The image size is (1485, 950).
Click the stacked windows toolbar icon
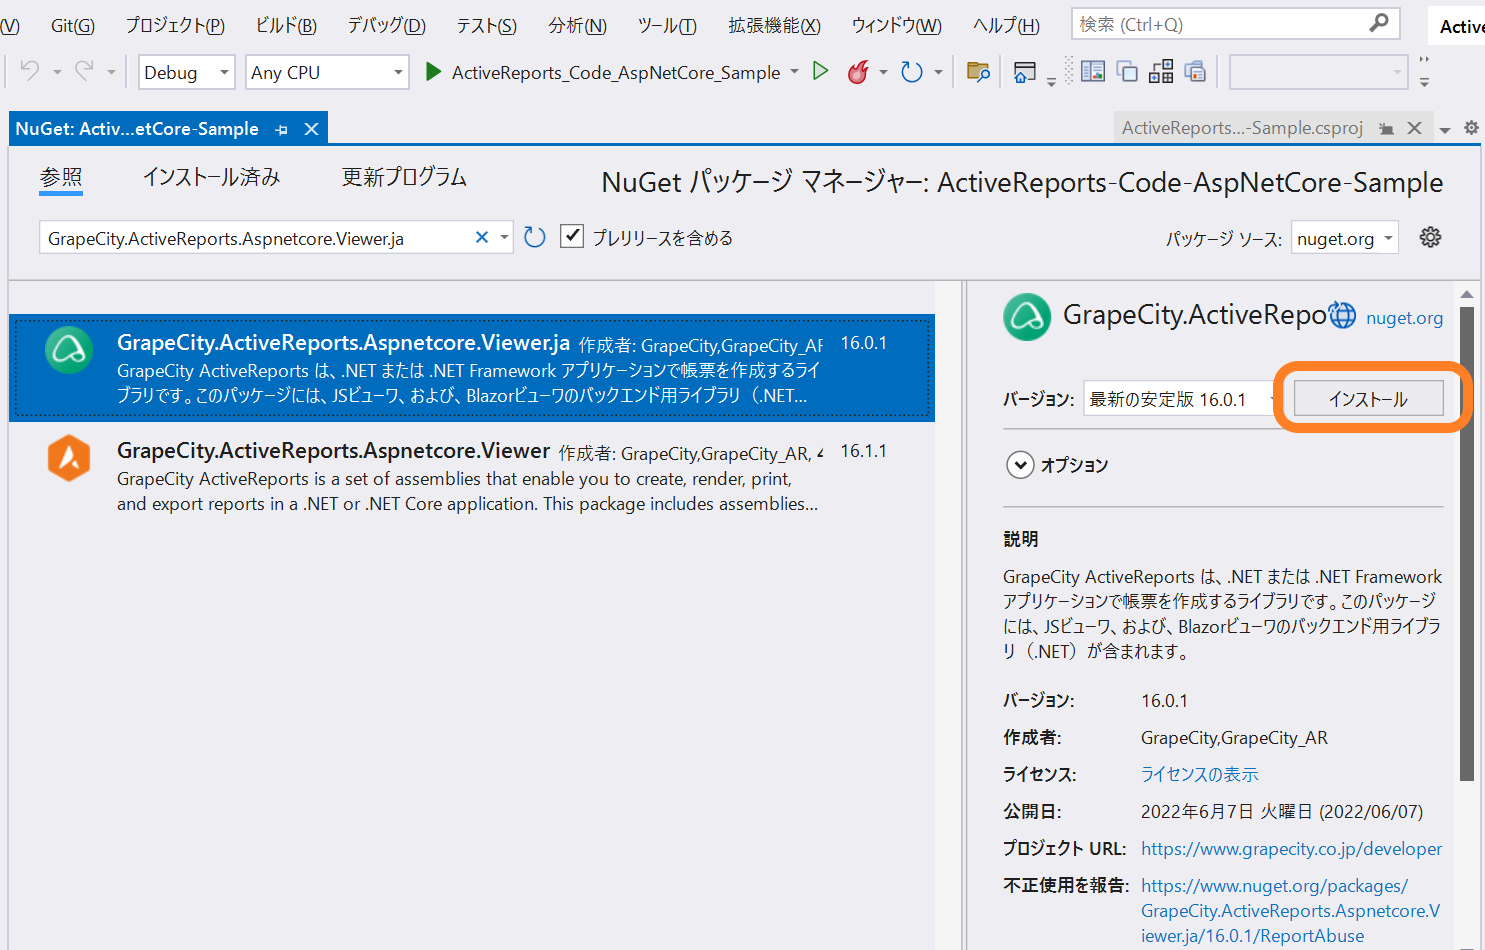[x=1127, y=72]
